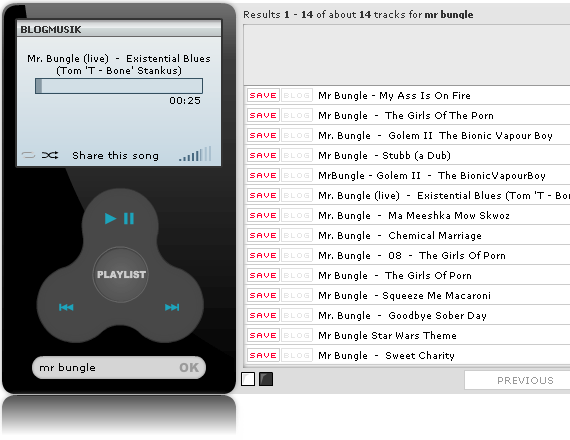Click the play/pause button on the player
The image size is (570, 440).
coord(120,219)
